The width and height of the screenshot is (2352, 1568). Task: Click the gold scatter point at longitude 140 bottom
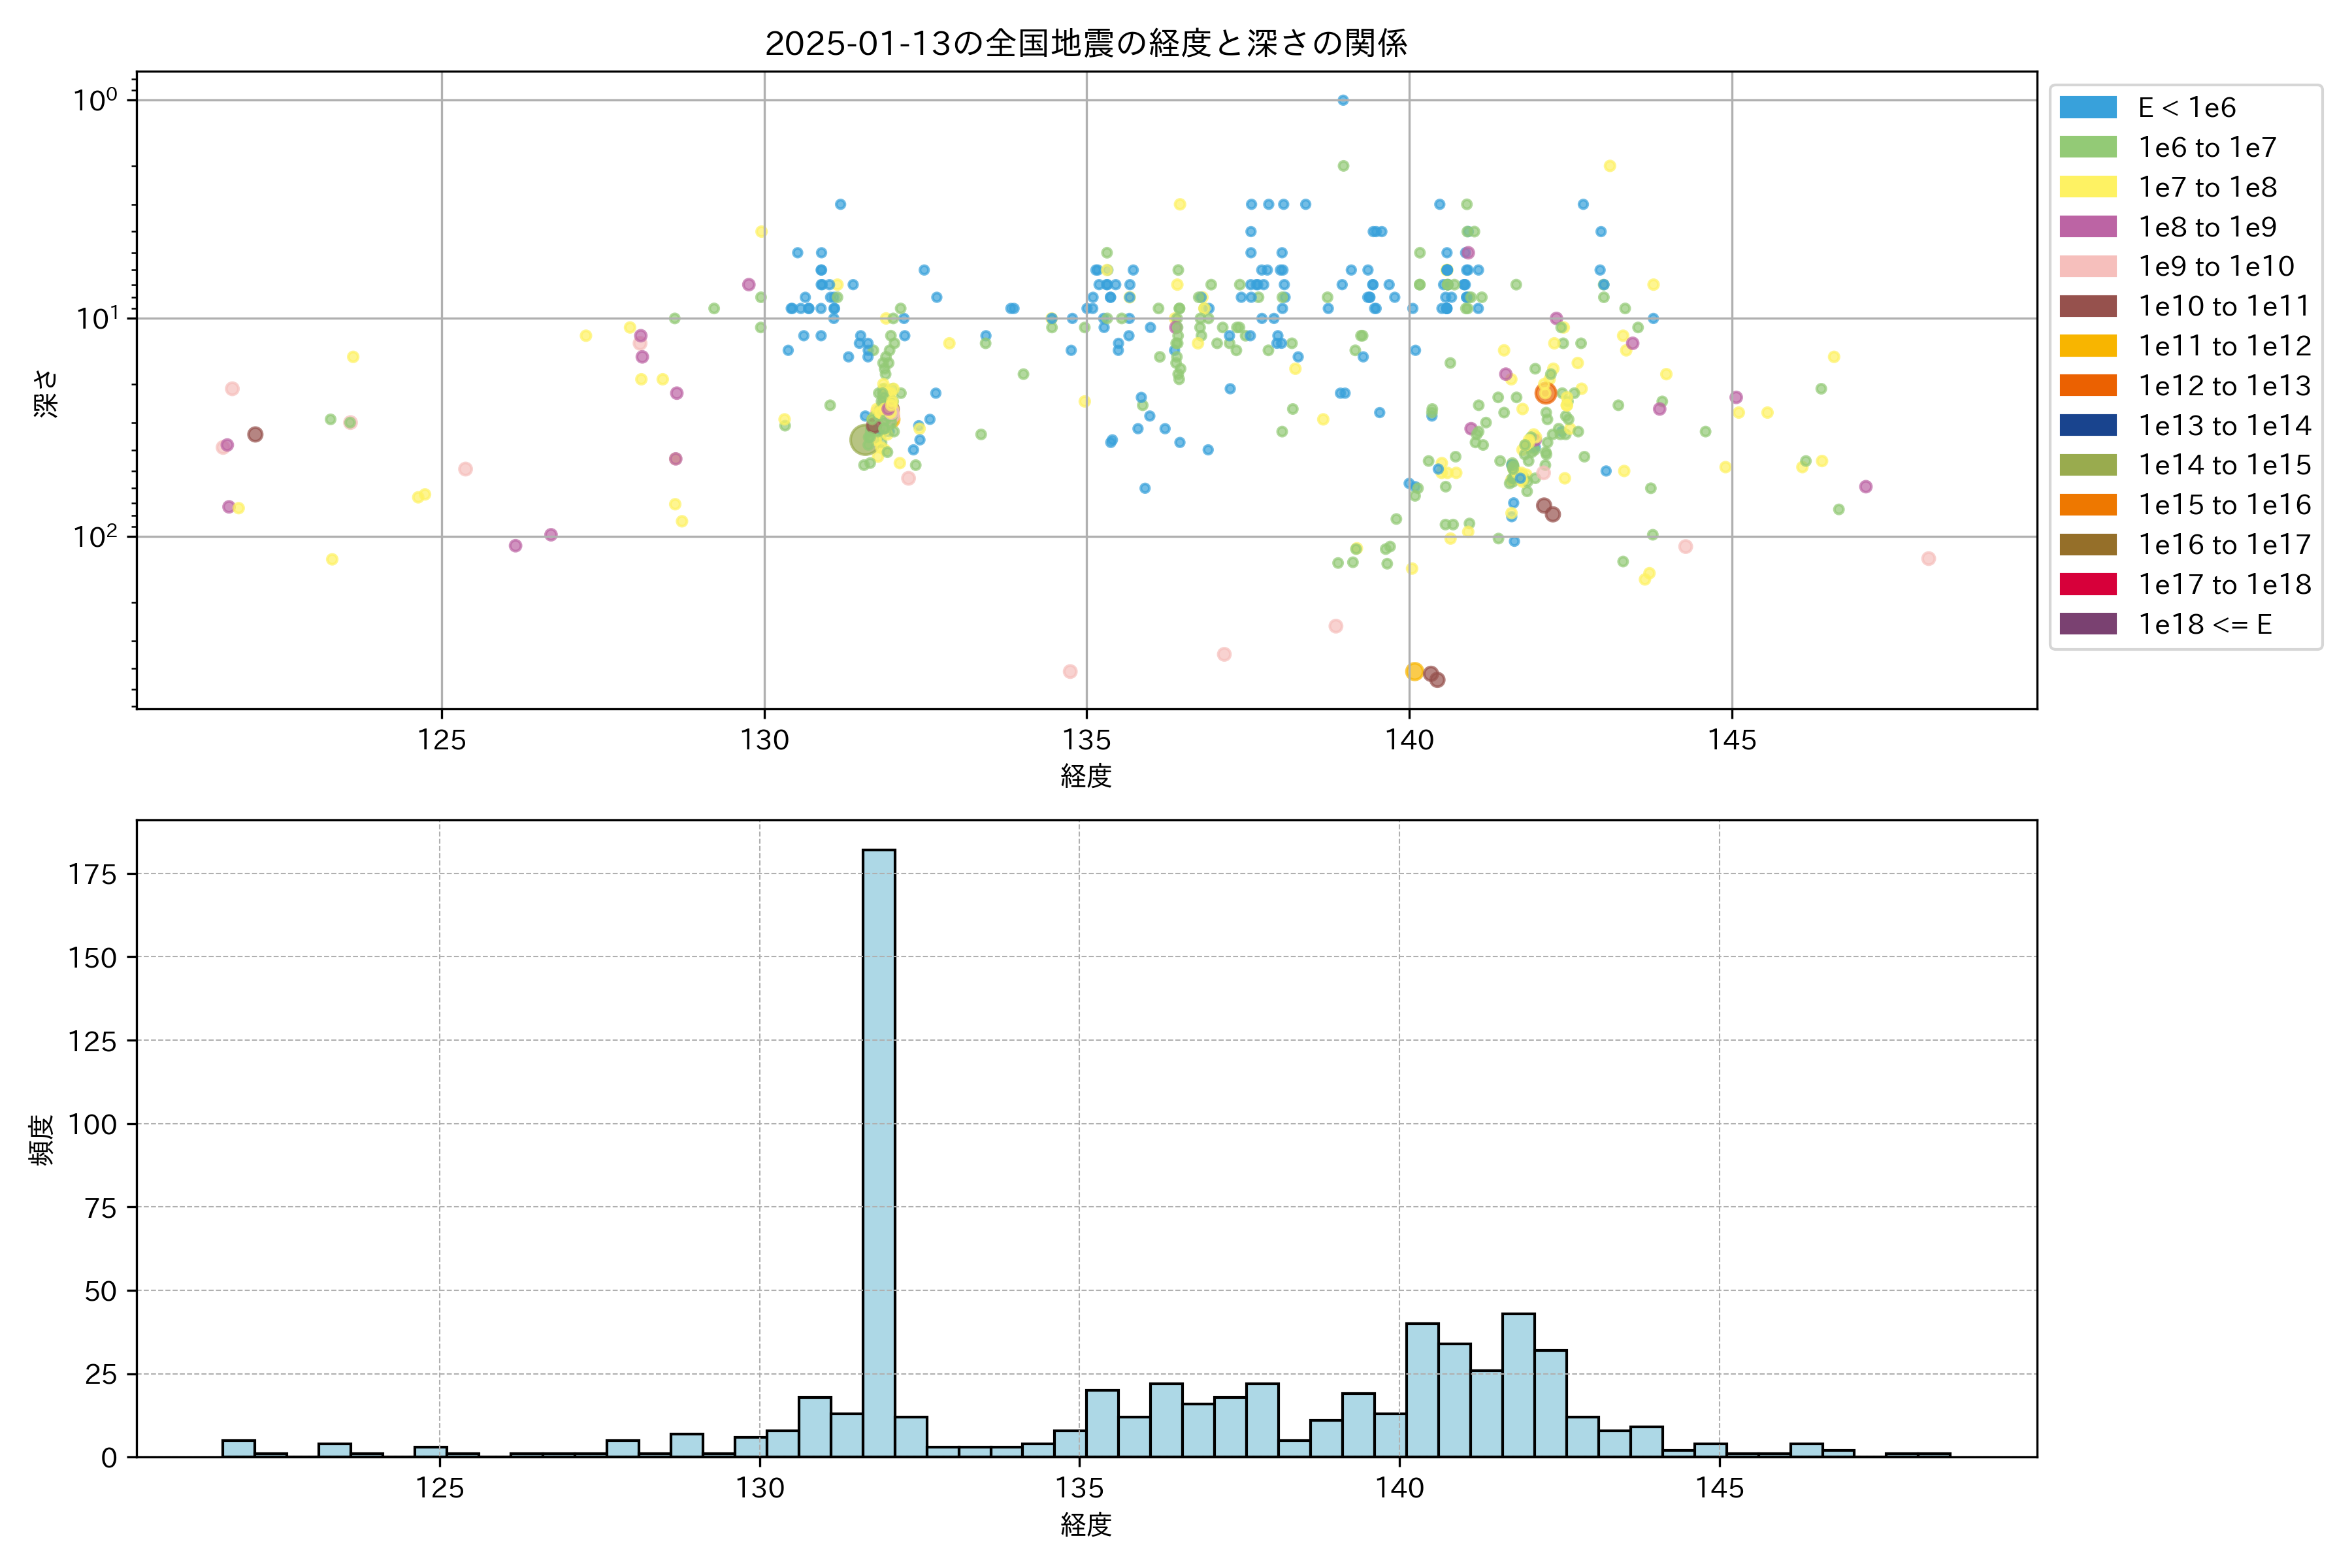(x=1414, y=672)
